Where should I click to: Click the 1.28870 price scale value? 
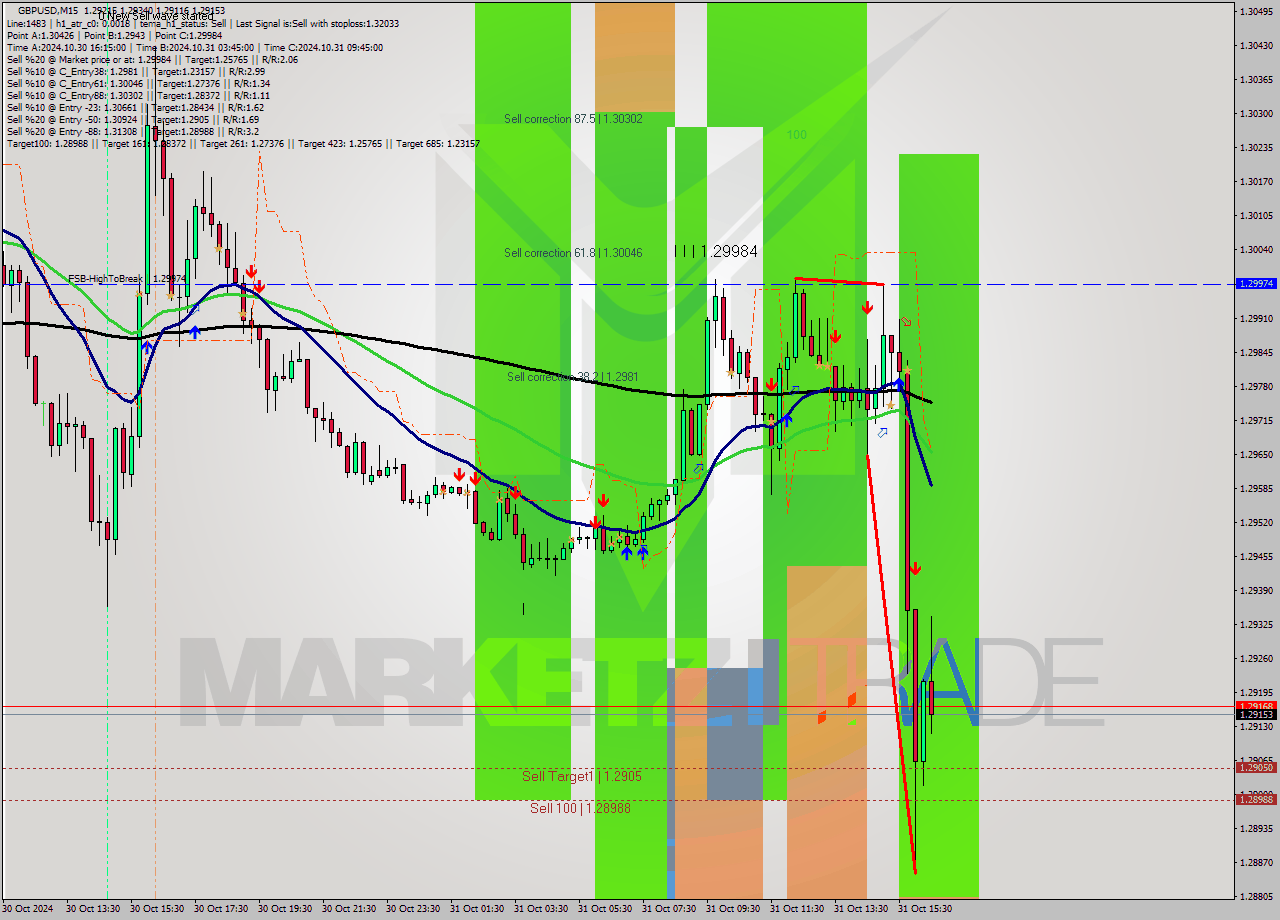pos(1256,862)
